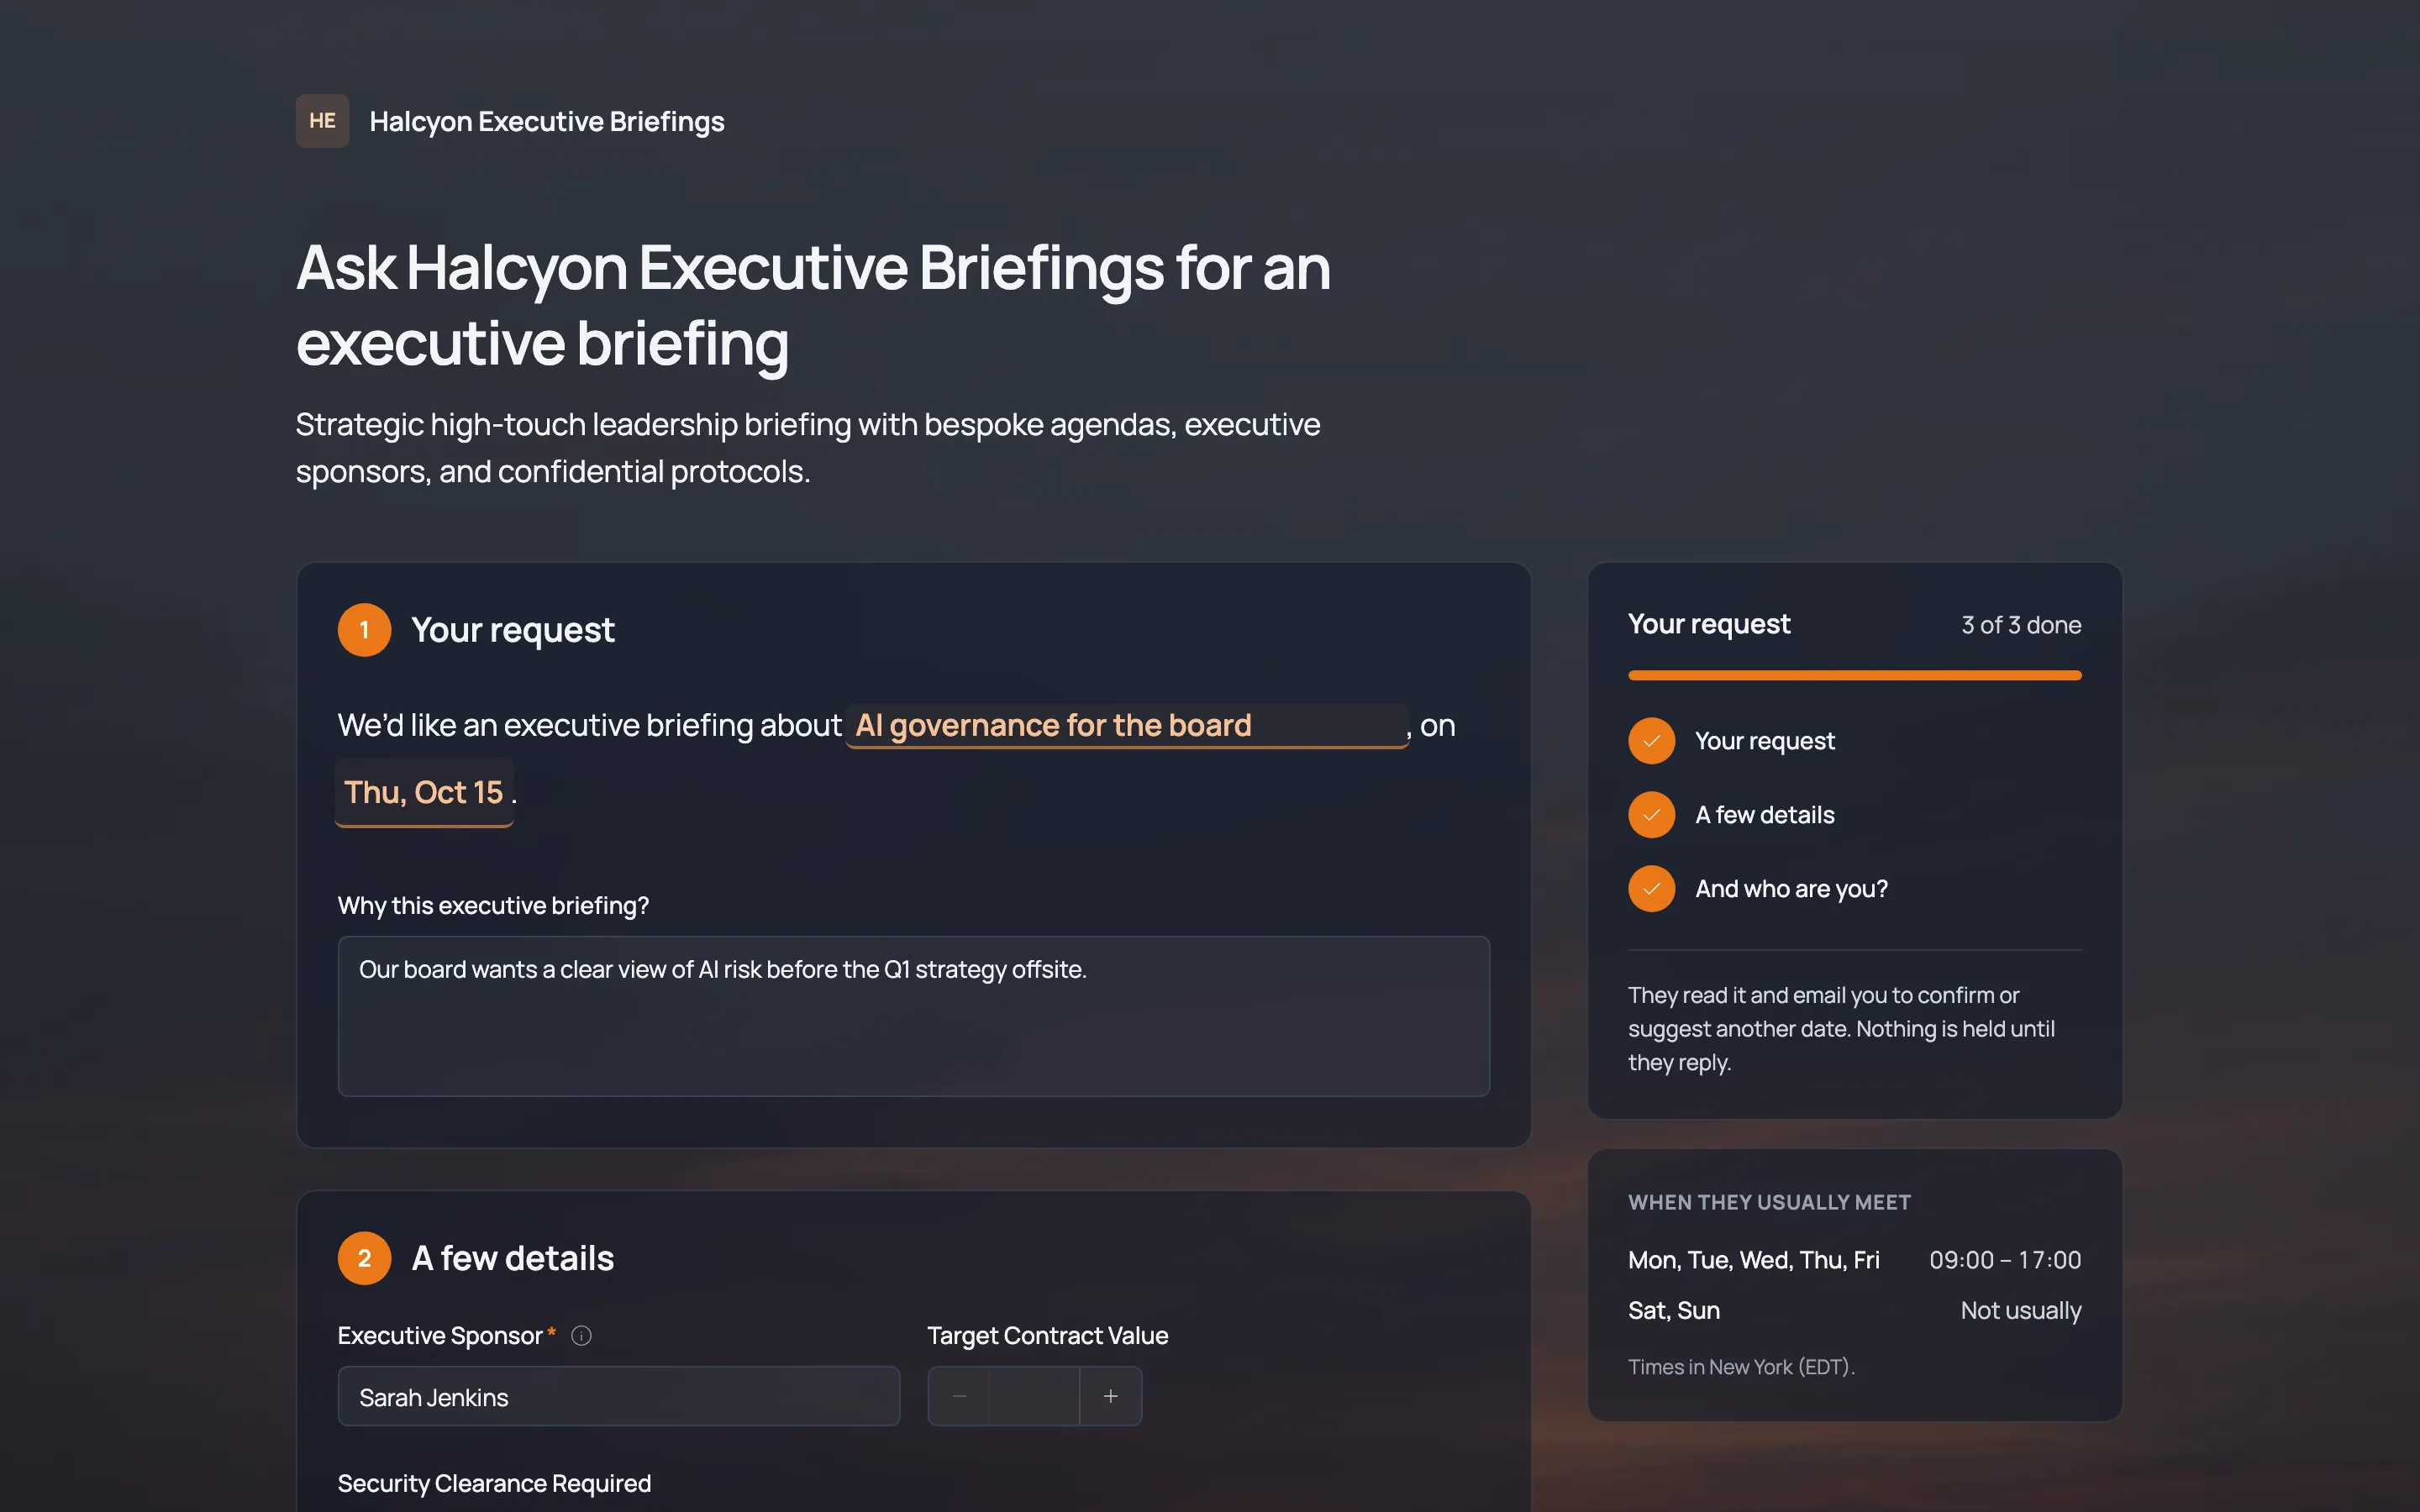The image size is (2420, 1512).
Task: Decrease the Target Contract Value with minus
Action: pyautogui.click(x=959, y=1396)
